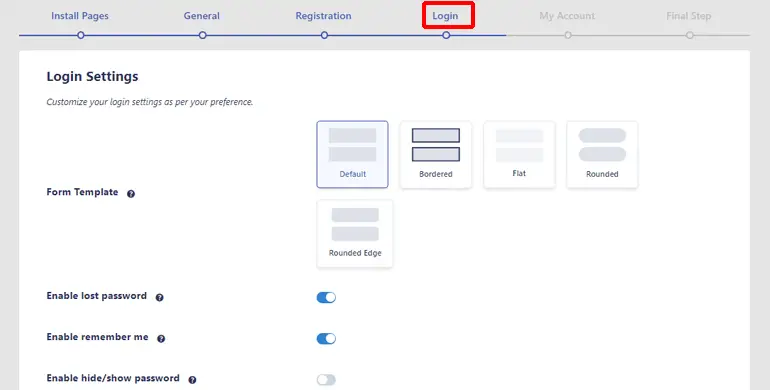Enable the hide/show password toggle
The width and height of the screenshot is (770, 390).
[326, 380]
